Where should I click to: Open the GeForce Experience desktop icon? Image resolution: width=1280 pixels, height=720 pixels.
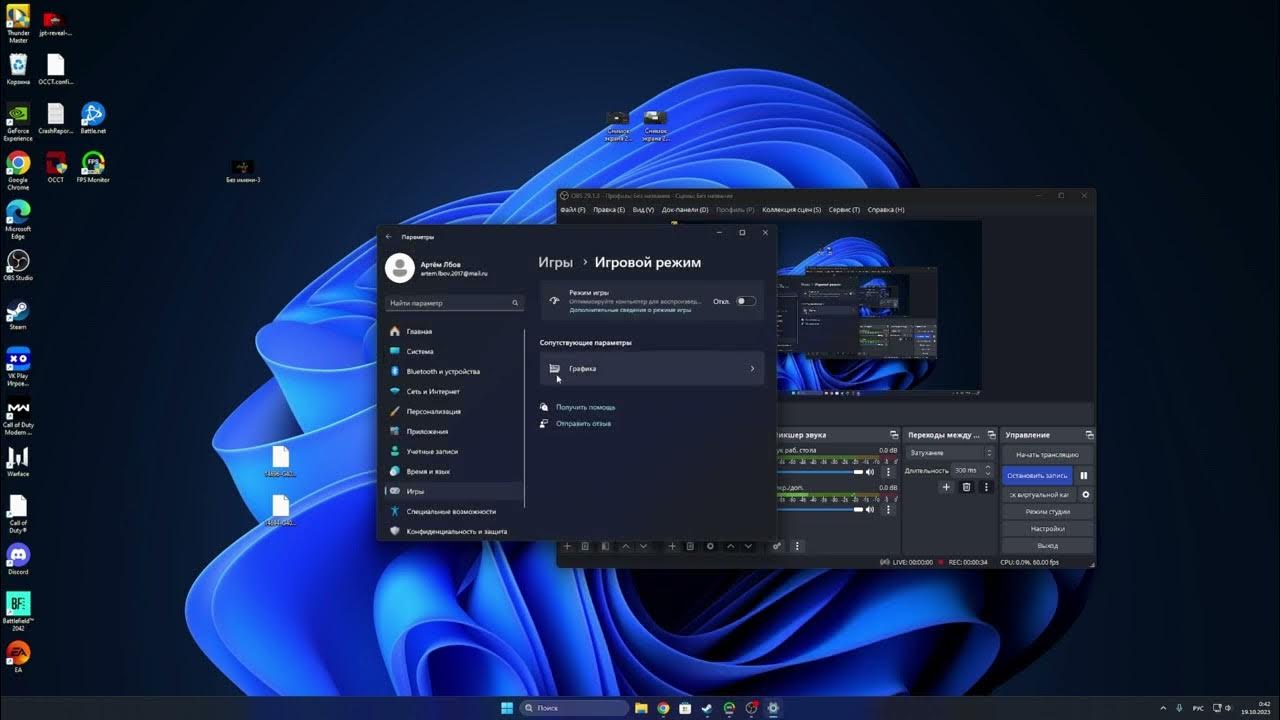point(18,122)
